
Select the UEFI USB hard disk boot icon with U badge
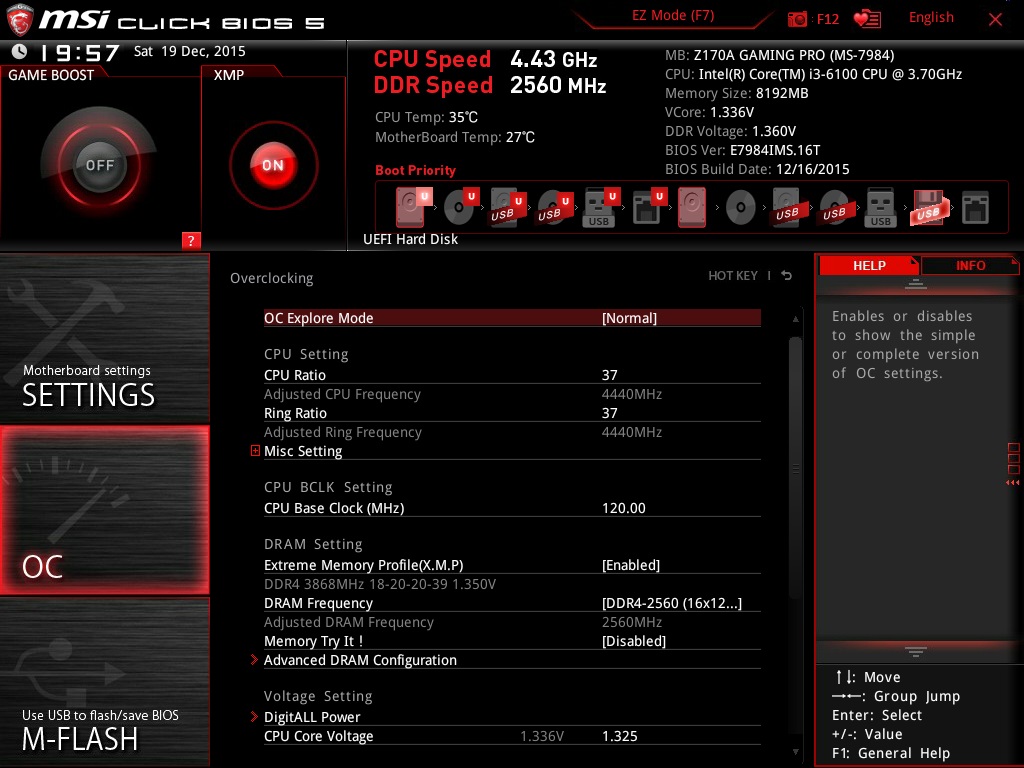click(508, 206)
